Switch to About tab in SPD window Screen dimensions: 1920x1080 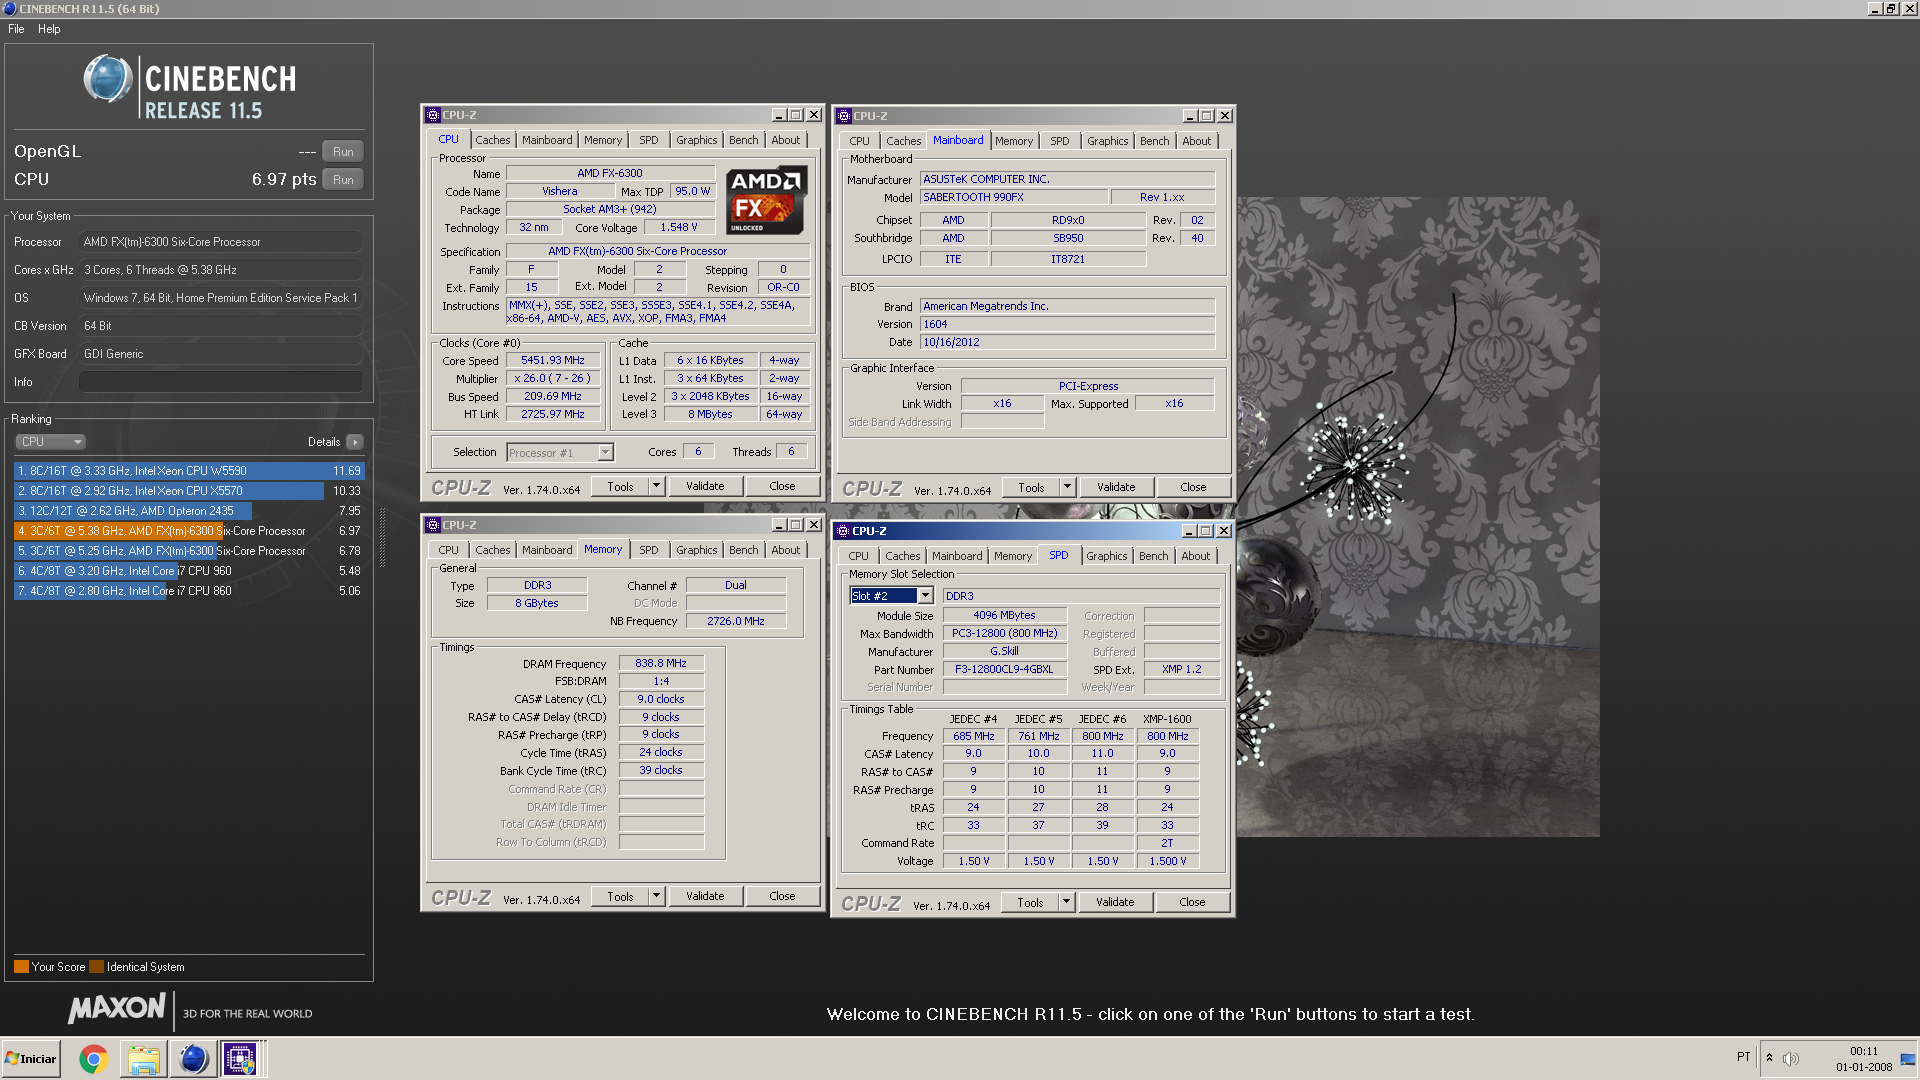[x=1195, y=556]
